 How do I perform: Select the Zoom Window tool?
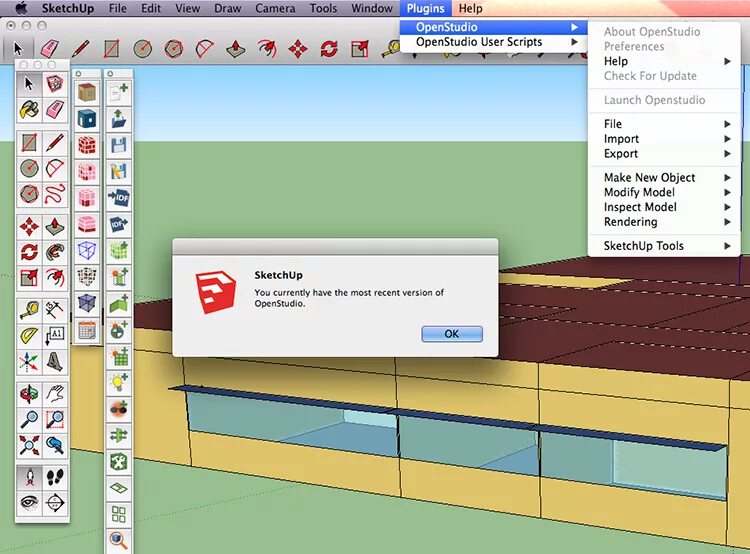tap(55, 420)
